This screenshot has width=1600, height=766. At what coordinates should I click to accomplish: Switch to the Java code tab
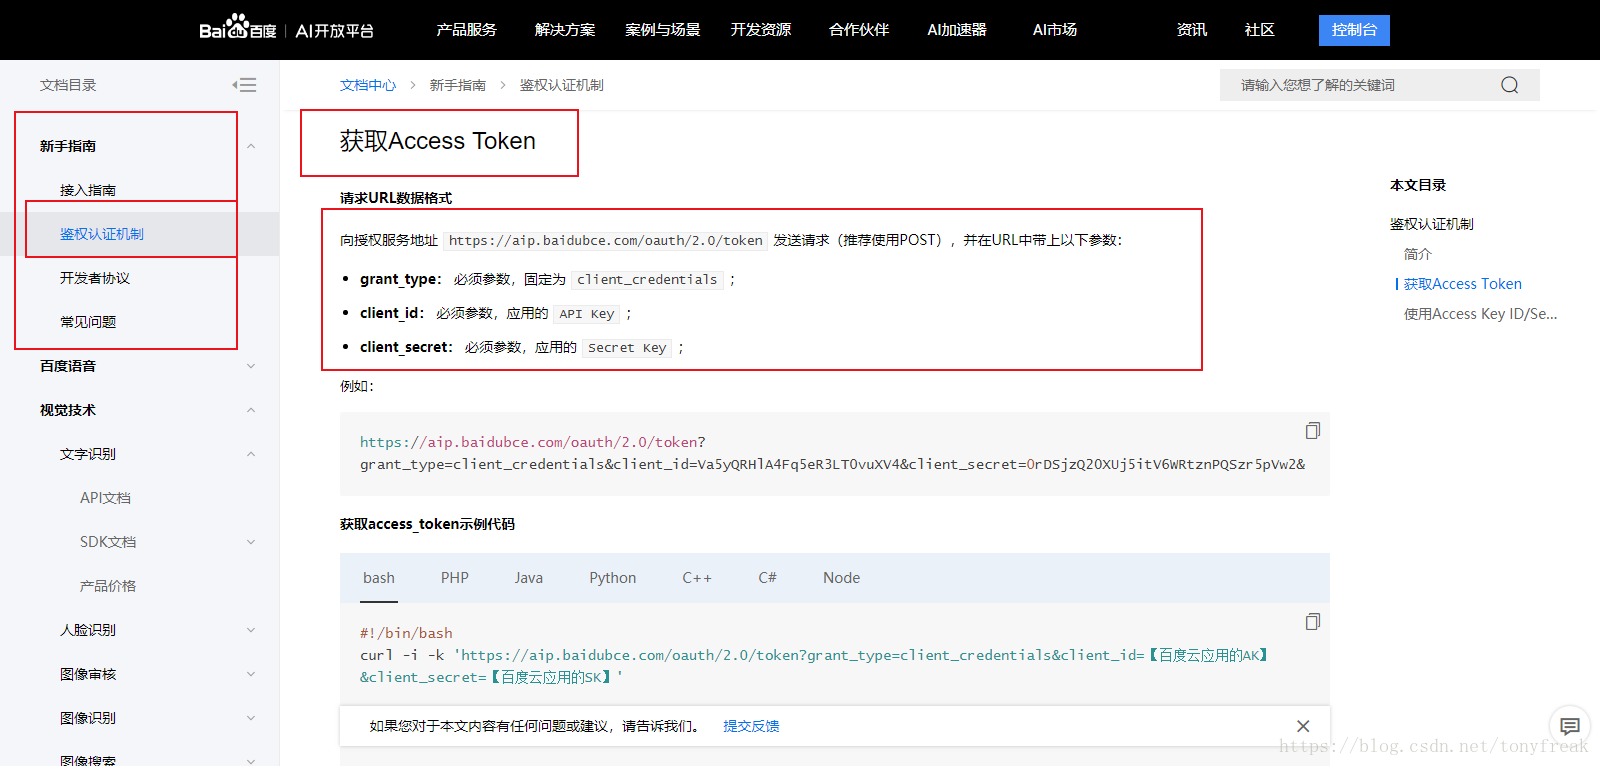coord(529,578)
